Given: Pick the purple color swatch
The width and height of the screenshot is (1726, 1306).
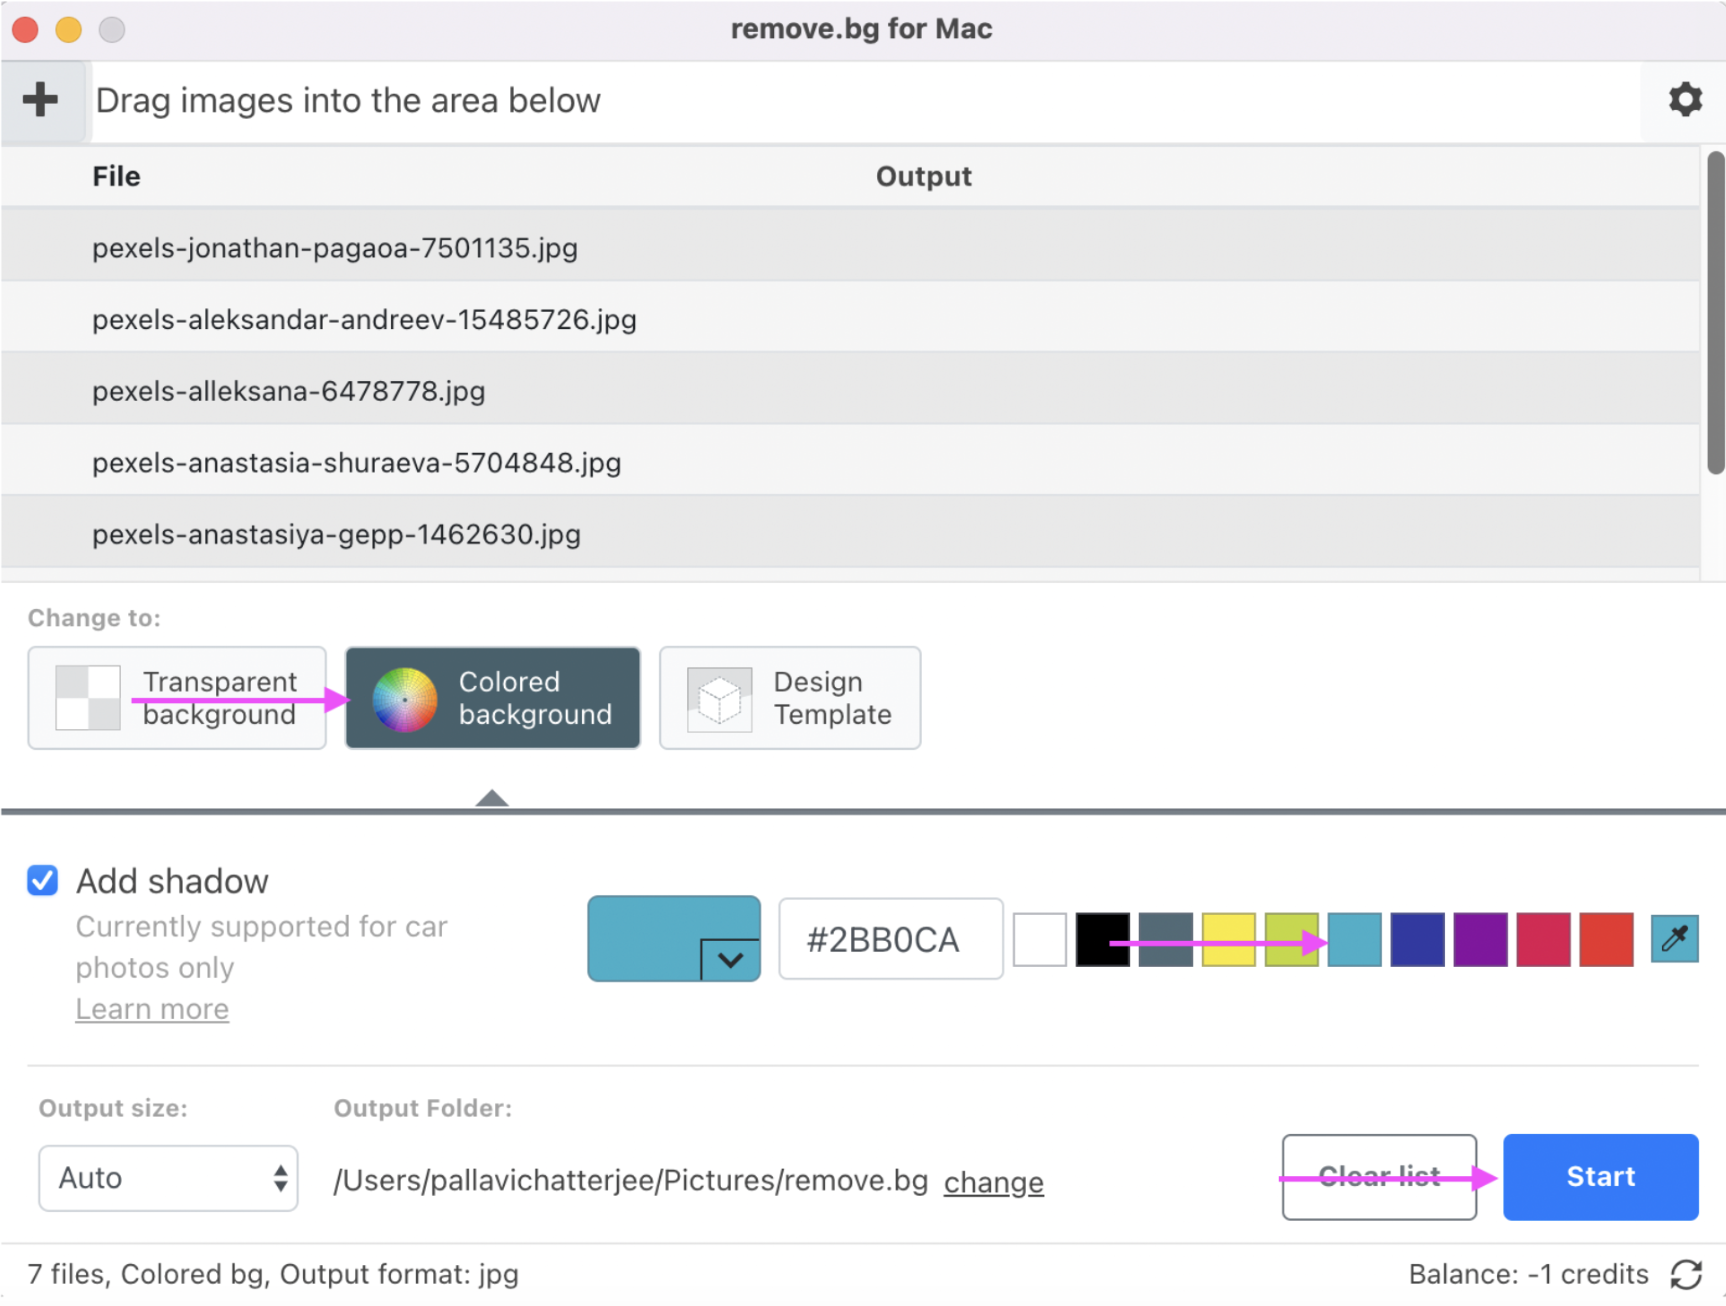Looking at the screenshot, I should point(1481,940).
